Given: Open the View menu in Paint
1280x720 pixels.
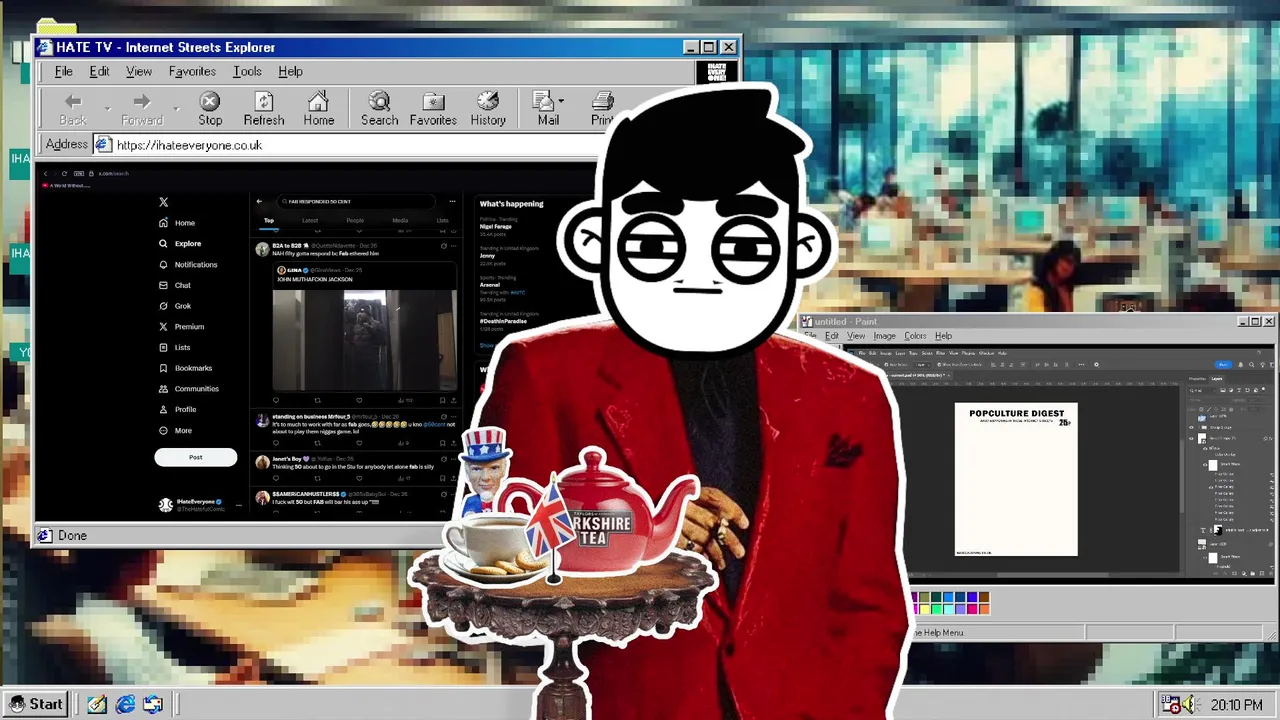Looking at the screenshot, I should tap(856, 336).
